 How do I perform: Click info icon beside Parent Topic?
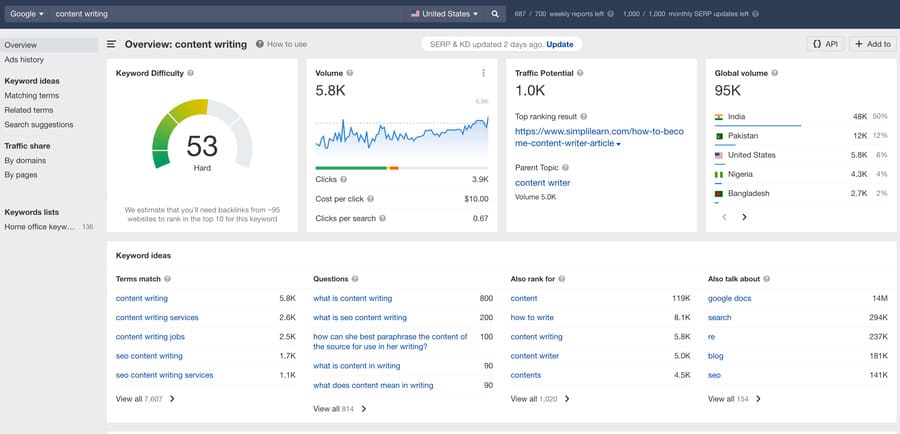coord(565,168)
